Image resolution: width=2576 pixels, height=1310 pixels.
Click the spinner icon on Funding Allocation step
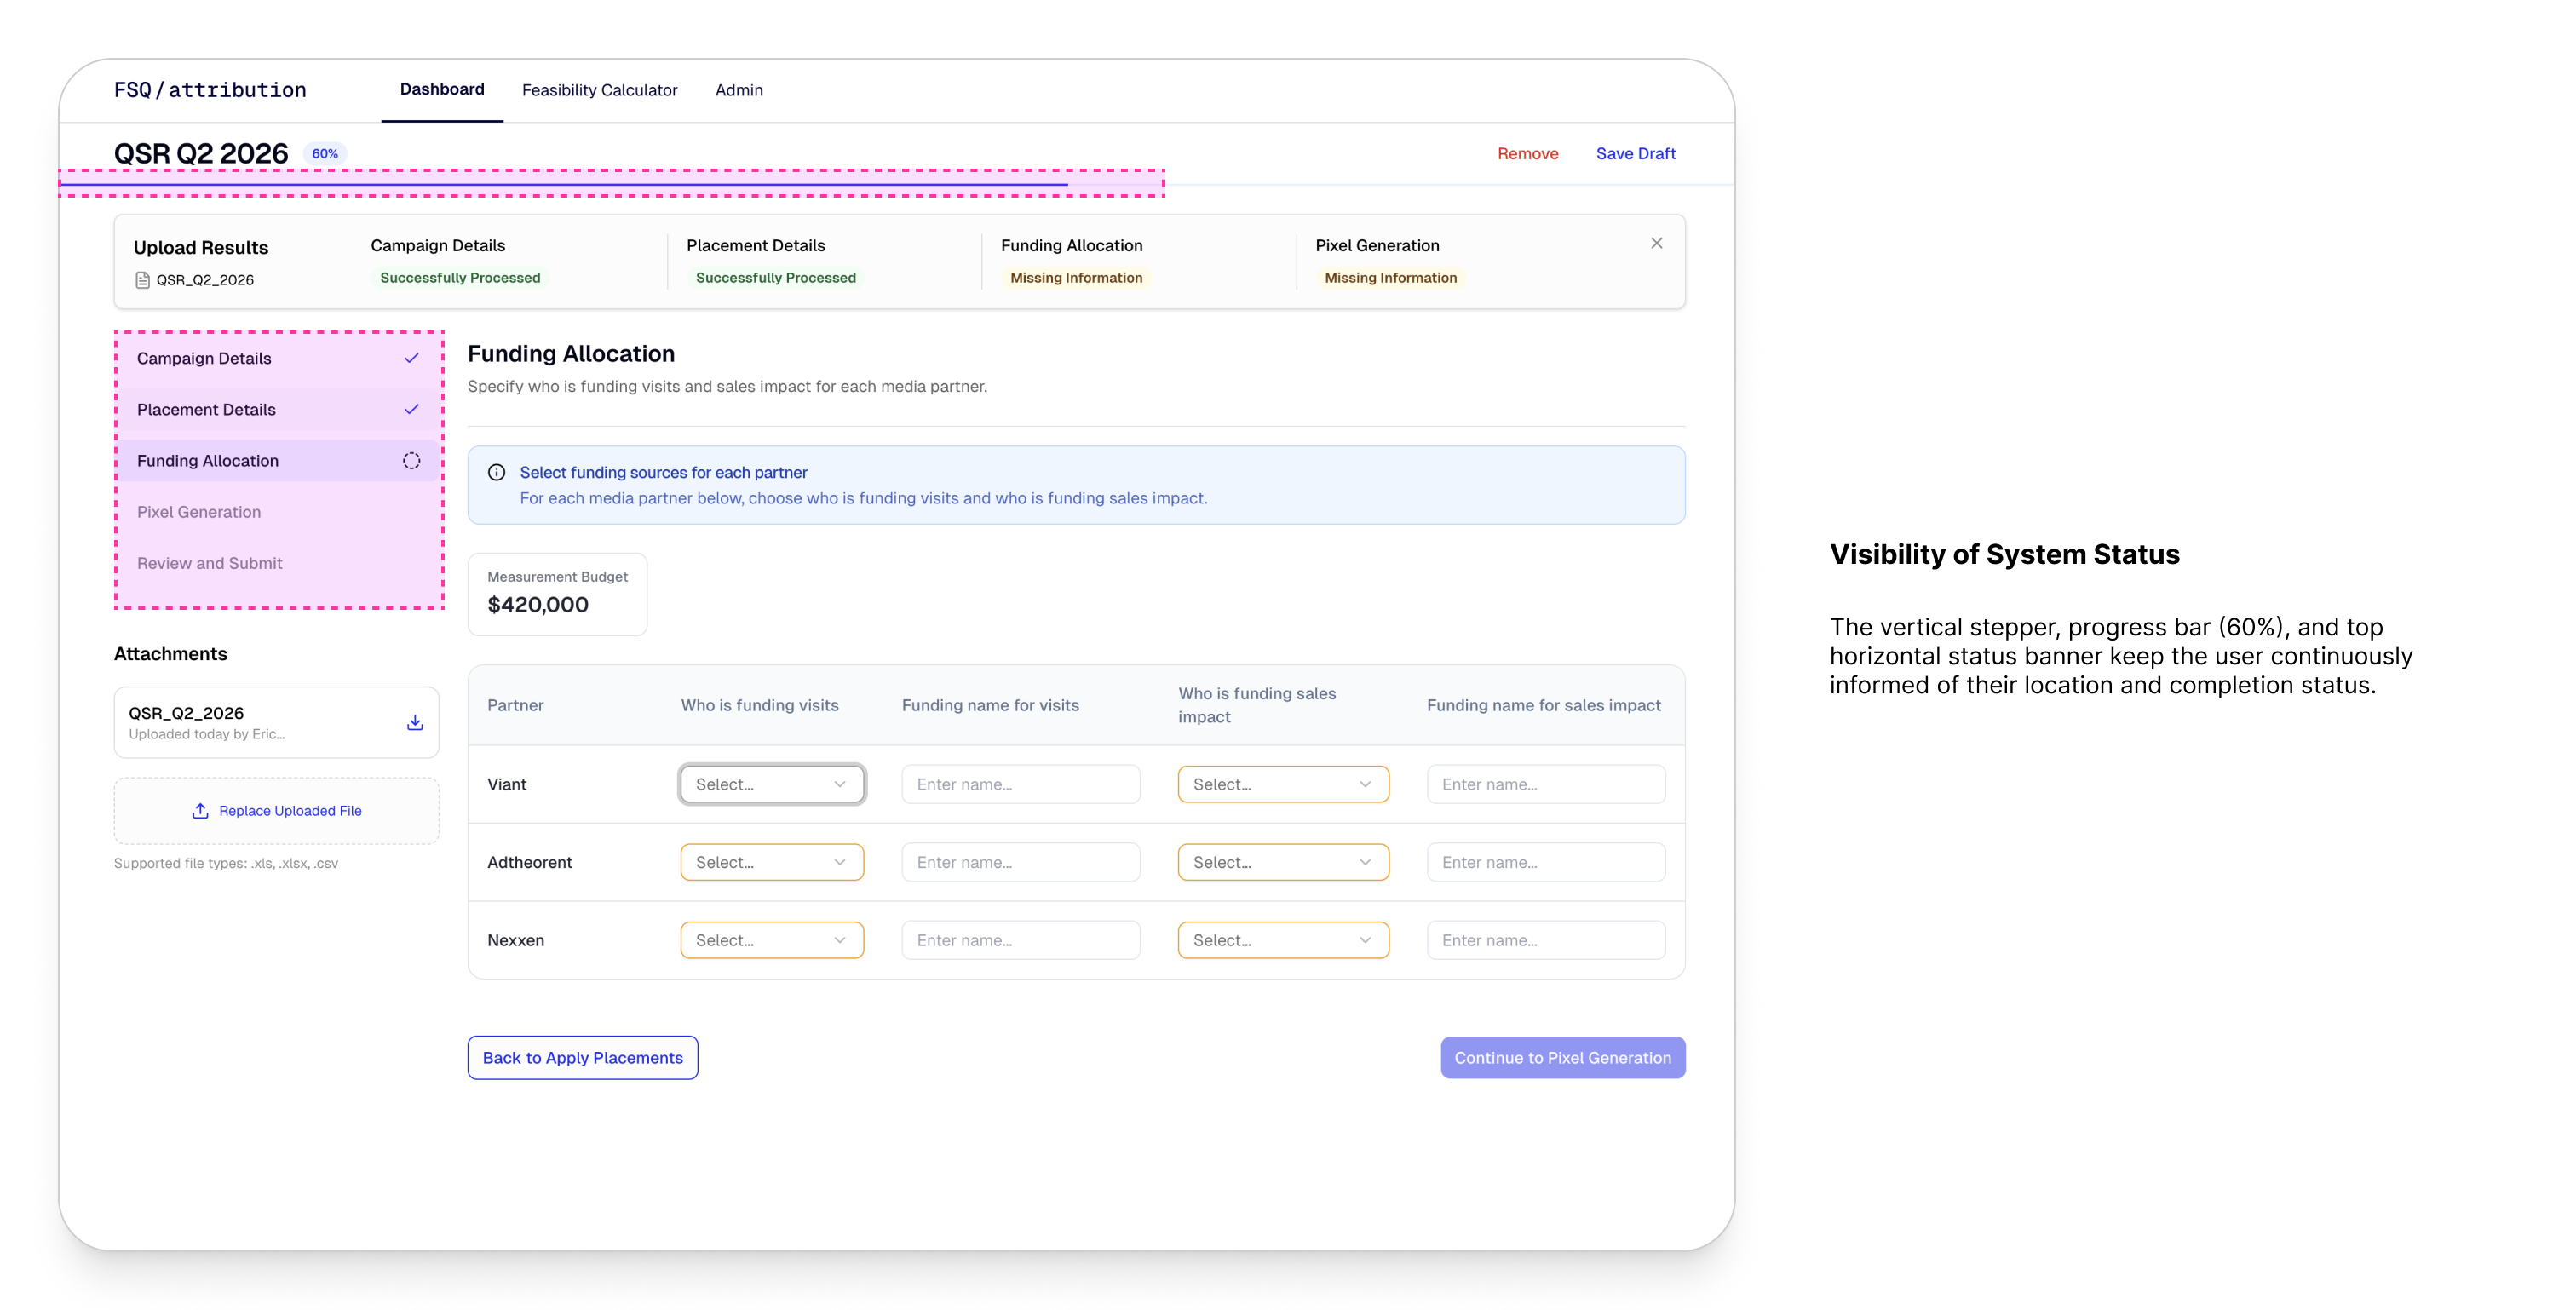(x=411, y=460)
